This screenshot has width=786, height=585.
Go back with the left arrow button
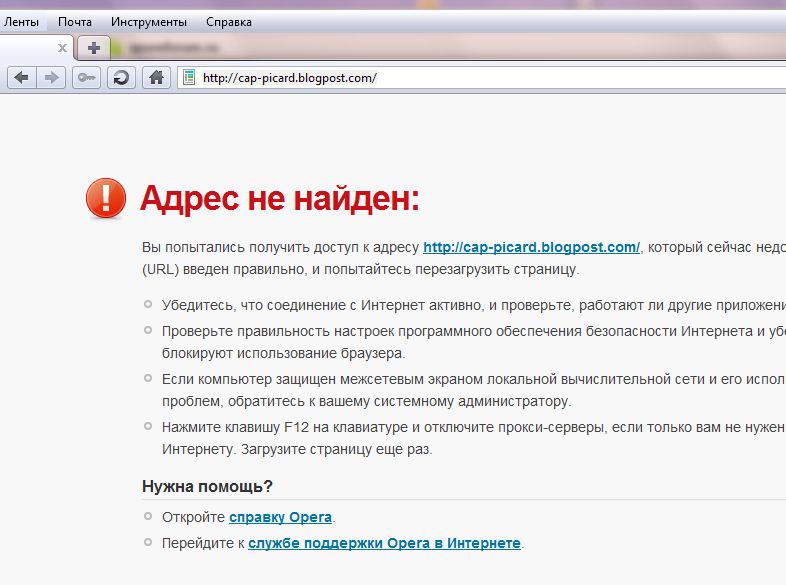22,78
